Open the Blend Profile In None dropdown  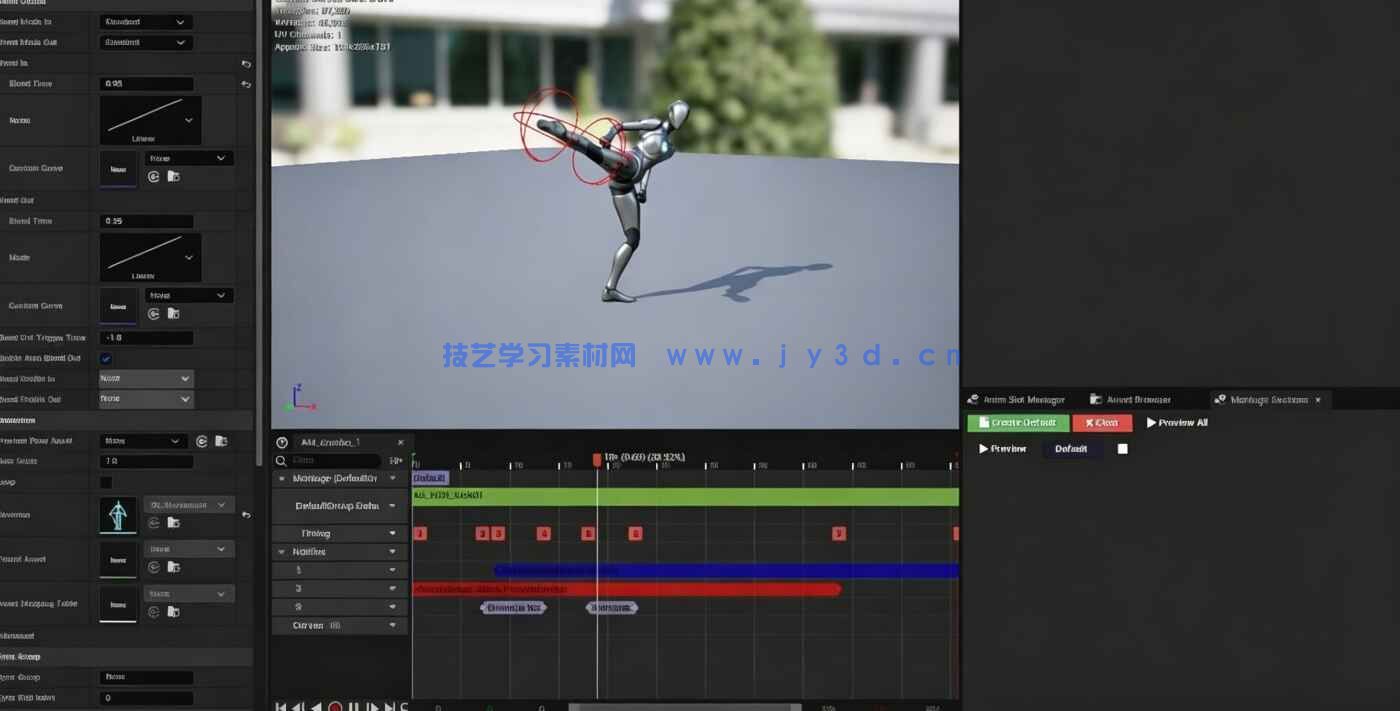146,378
